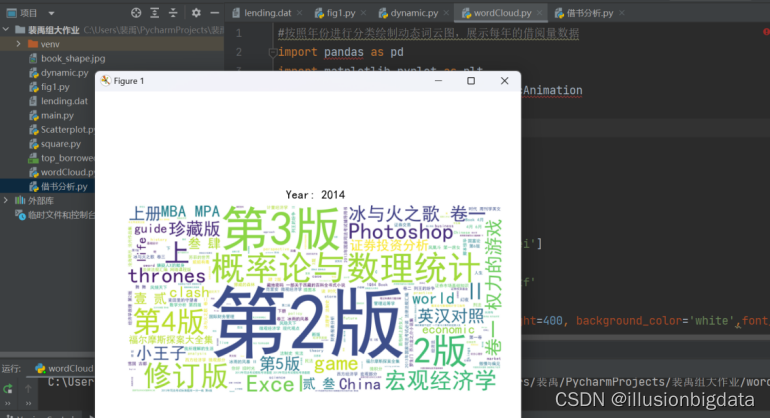Expand more run actions below rerun icon
This screenshot has height=420, width=770.
point(8,404)
